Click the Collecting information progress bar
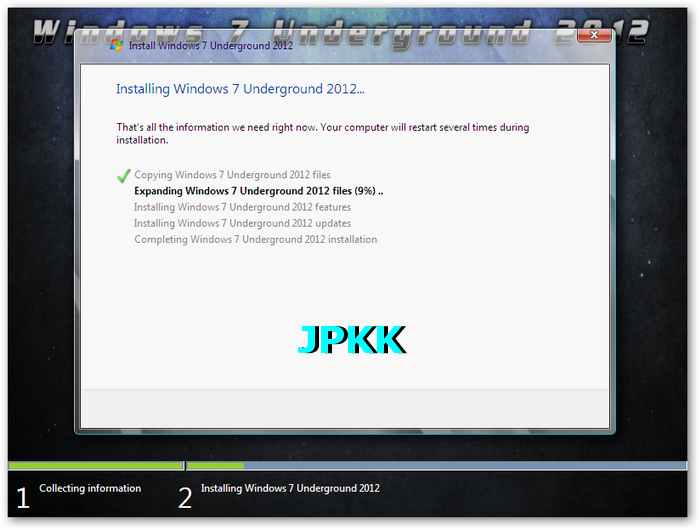 [96, 466]
